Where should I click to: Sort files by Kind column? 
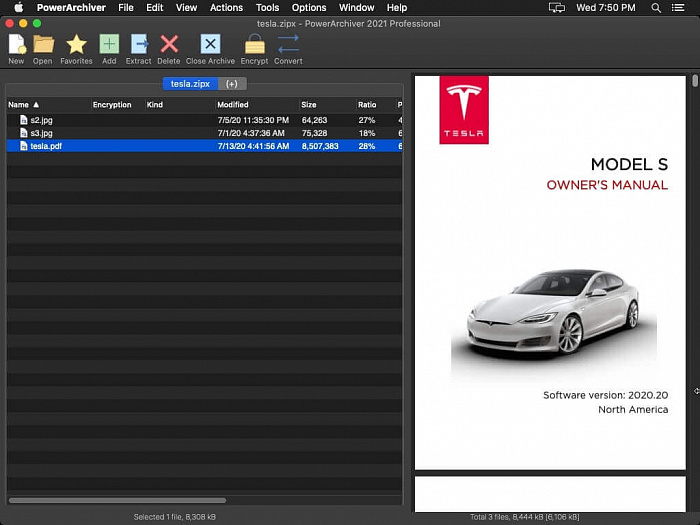[x=155, y=105]
